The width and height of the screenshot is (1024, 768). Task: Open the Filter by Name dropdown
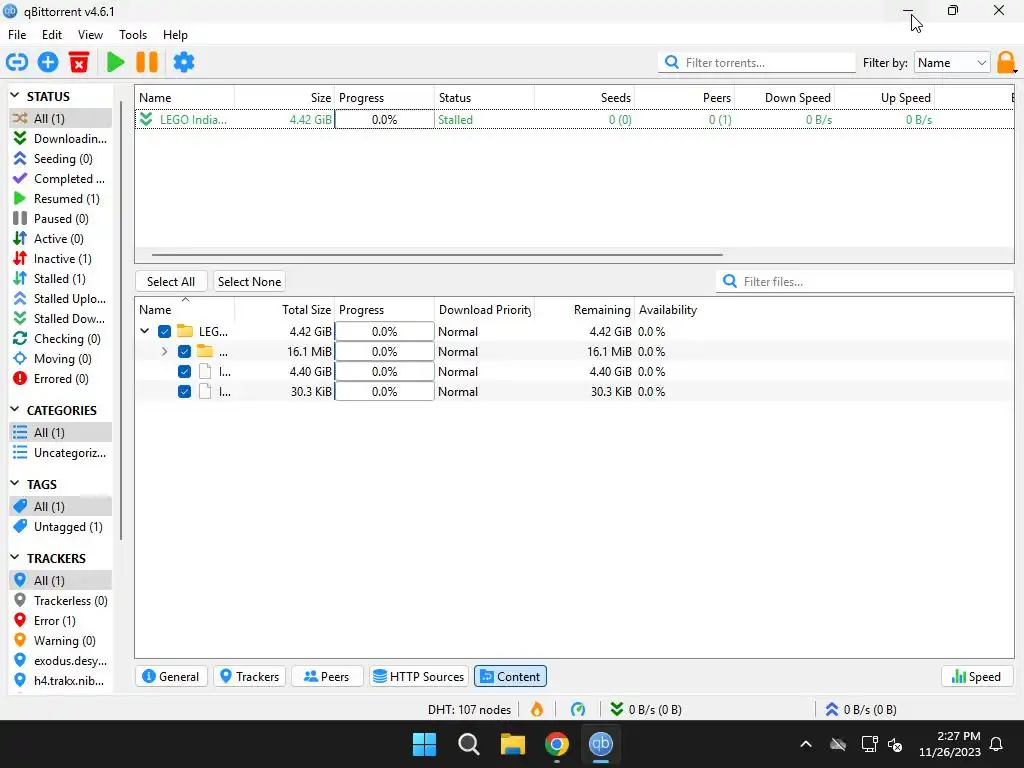(x=952, y=63)
